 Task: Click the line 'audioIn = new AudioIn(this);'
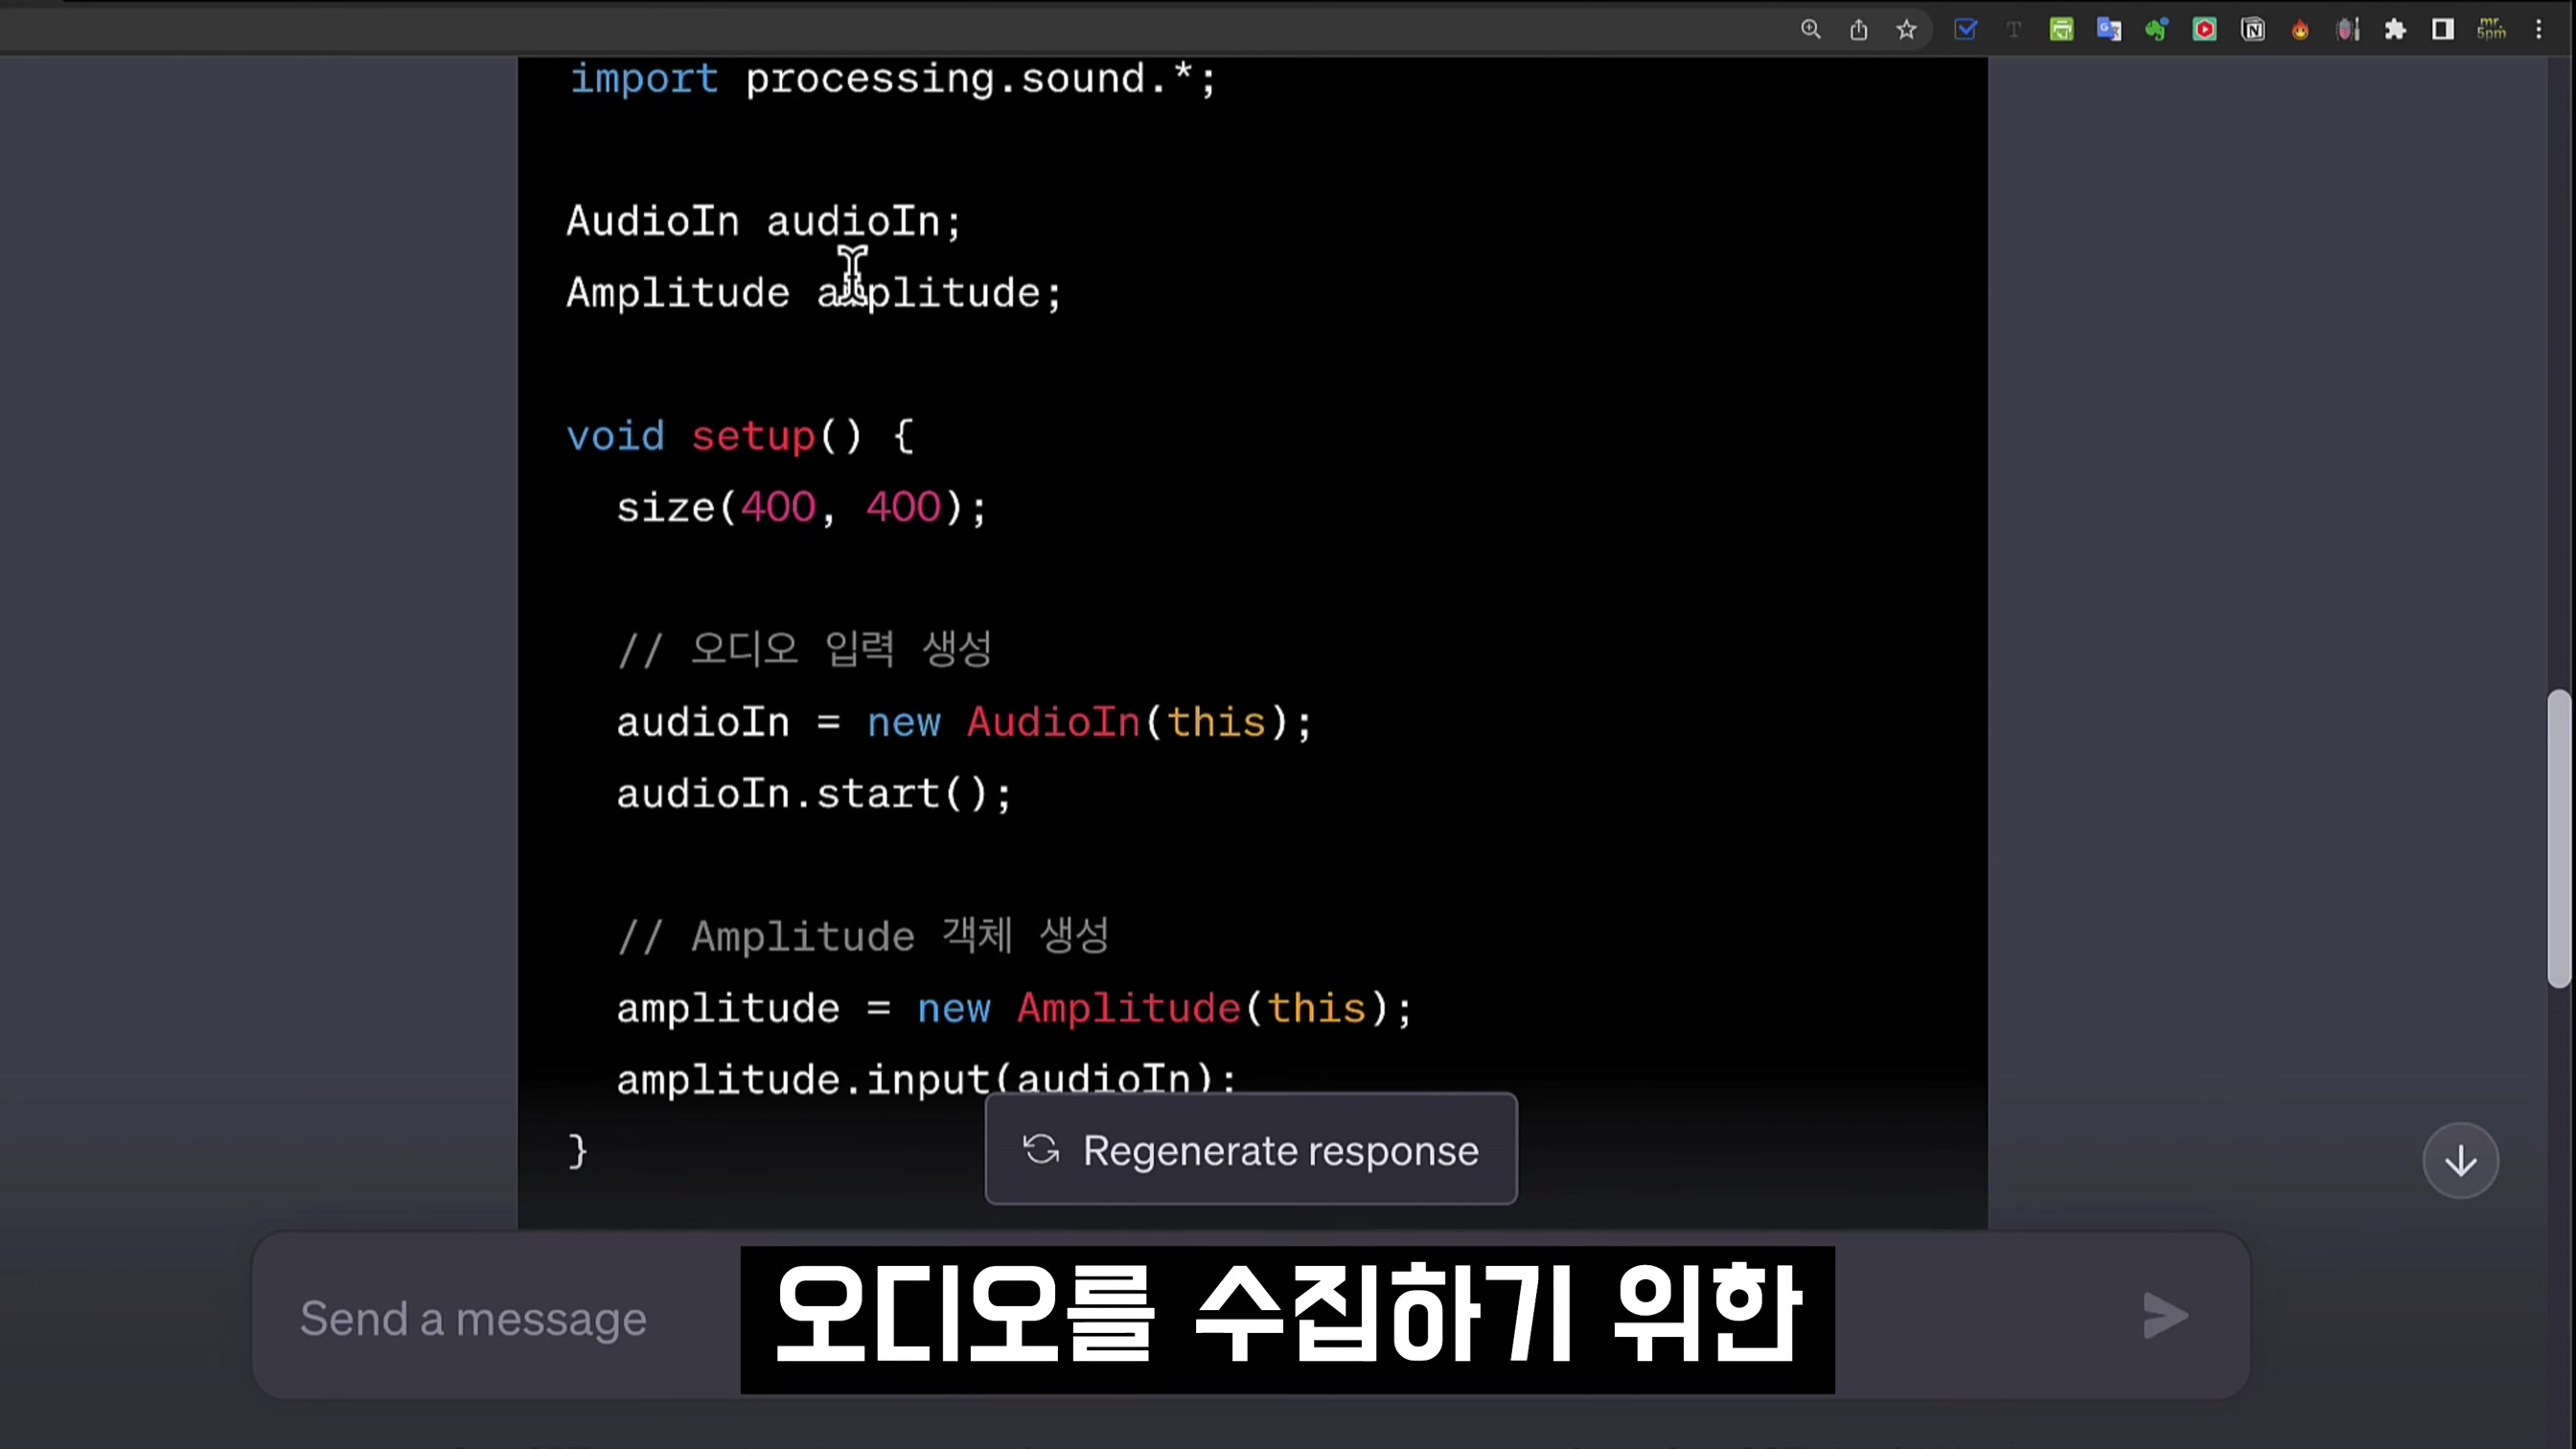pyautogui.click(x=964, y=722)
